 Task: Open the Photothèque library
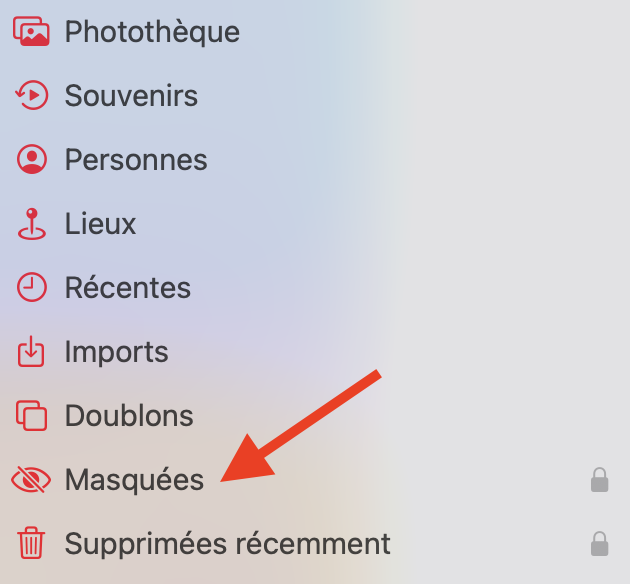coord(152,32)
